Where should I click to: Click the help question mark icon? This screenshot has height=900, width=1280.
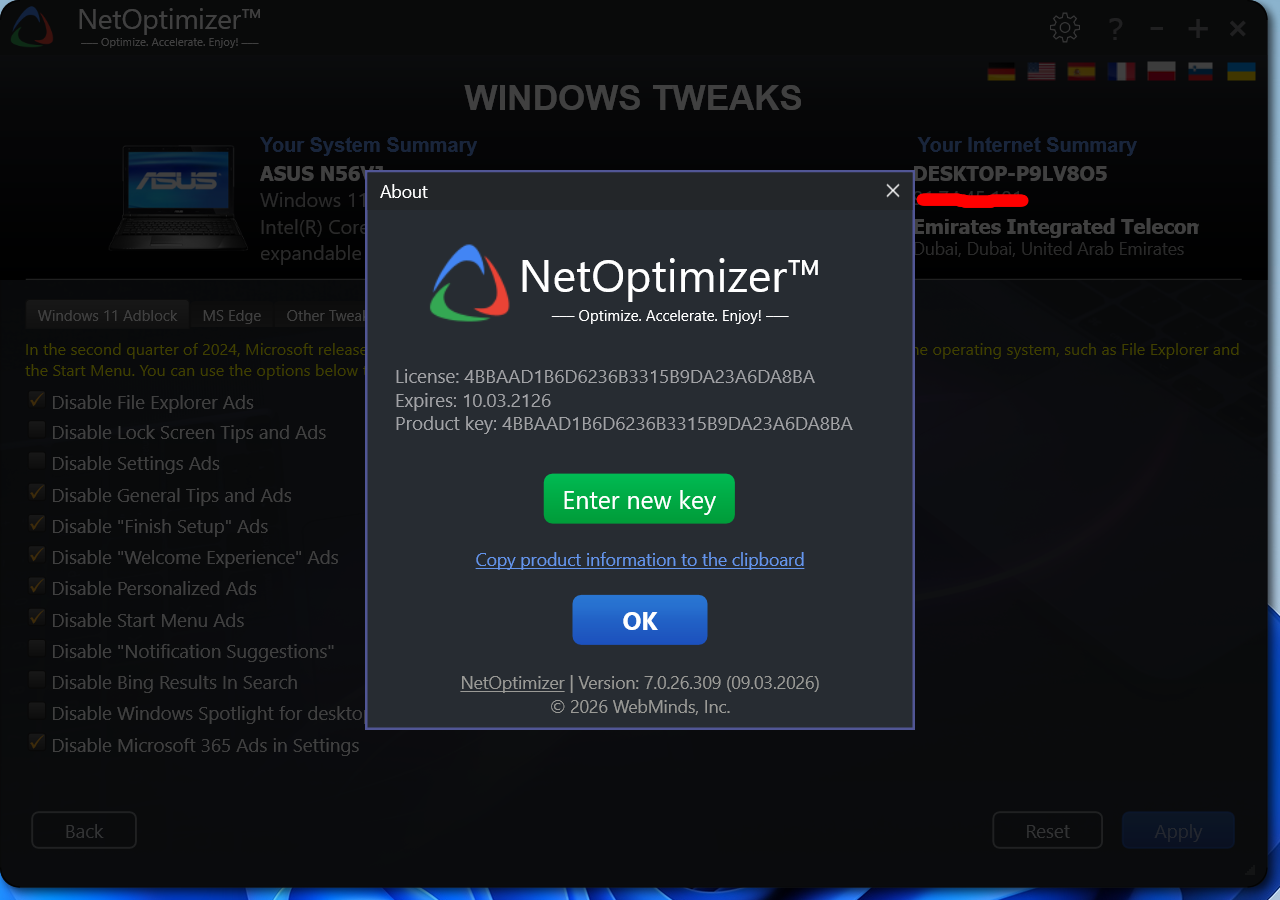[x=1116, y=28]
